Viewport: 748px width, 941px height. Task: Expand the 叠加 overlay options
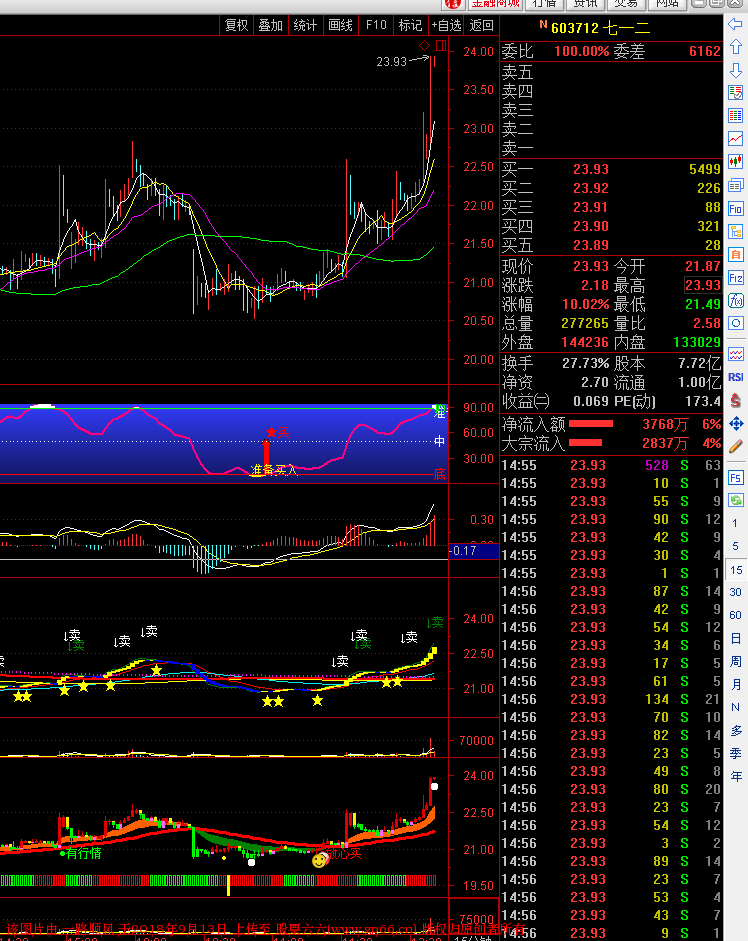[270, 25]
